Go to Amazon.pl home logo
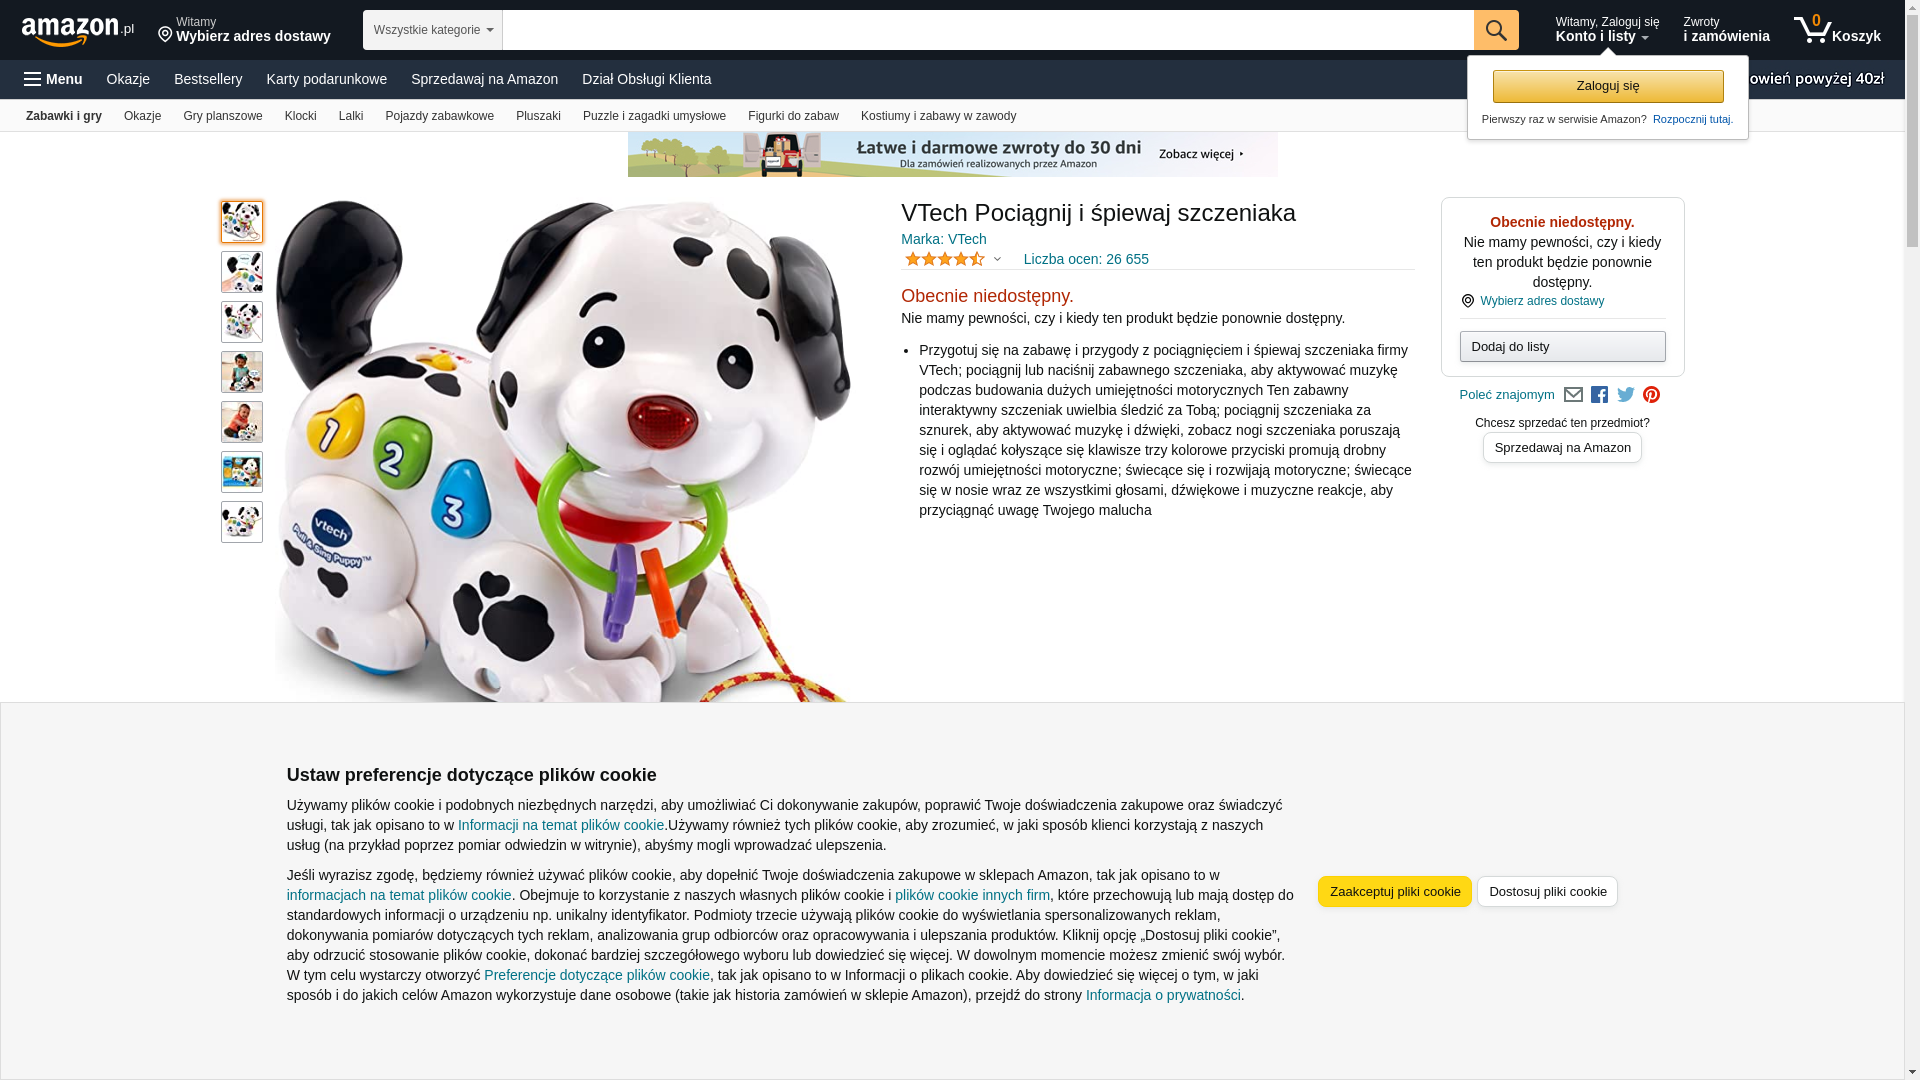Viewport: 1920px width, 1080px height. tap(77, 31)
